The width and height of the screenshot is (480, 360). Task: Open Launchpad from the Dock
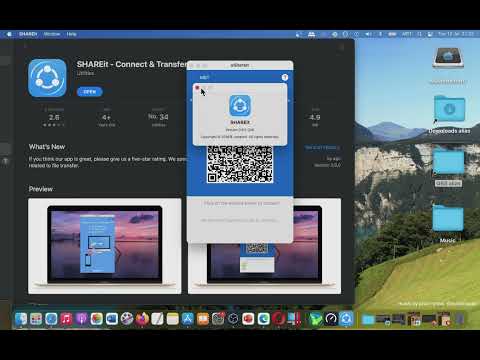(36, 319)
